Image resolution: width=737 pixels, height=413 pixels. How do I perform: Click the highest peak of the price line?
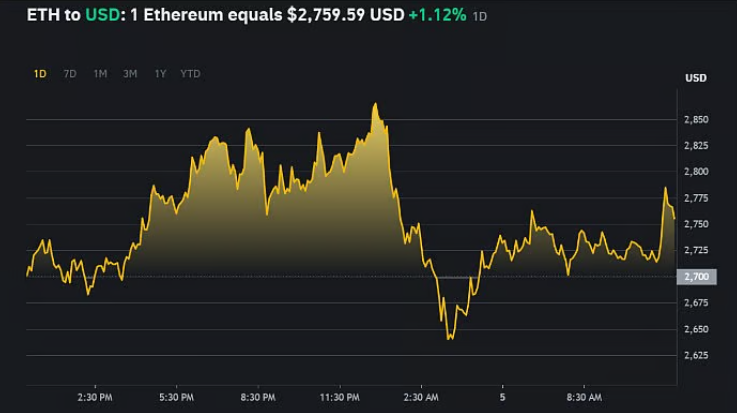(375, 103)
